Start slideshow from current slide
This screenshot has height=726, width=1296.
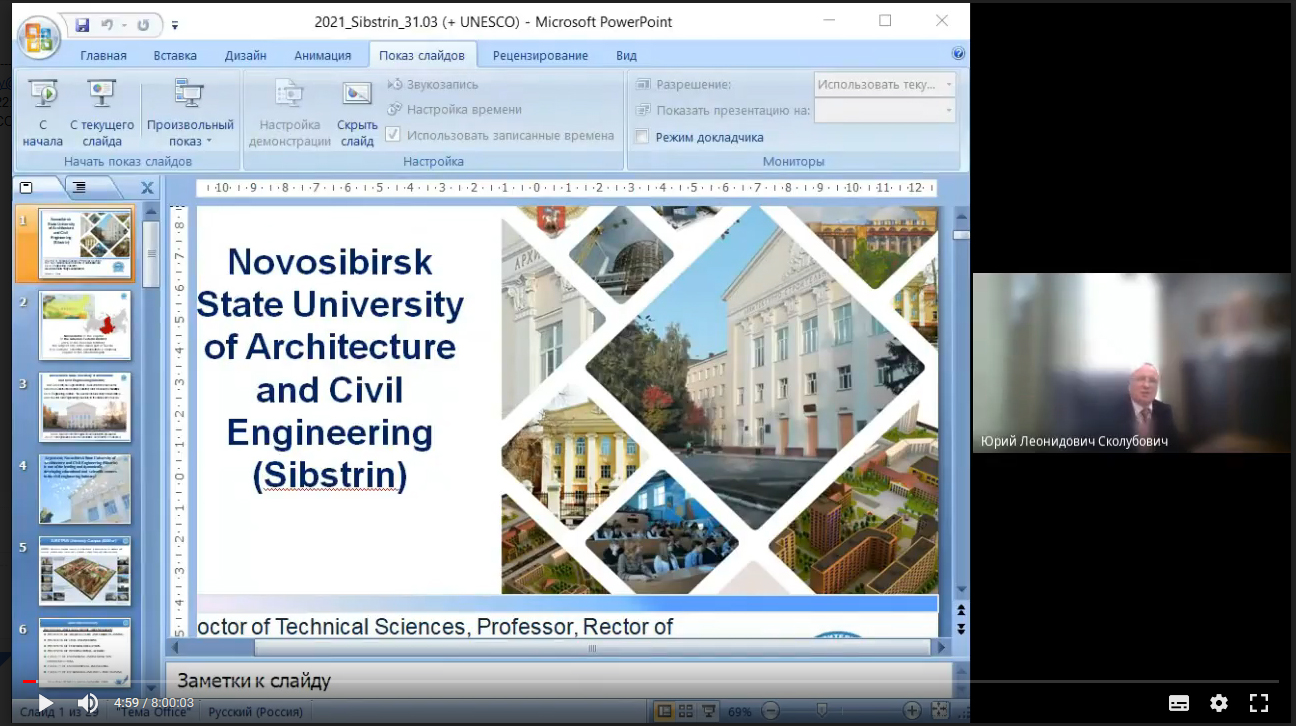[102, 113]
